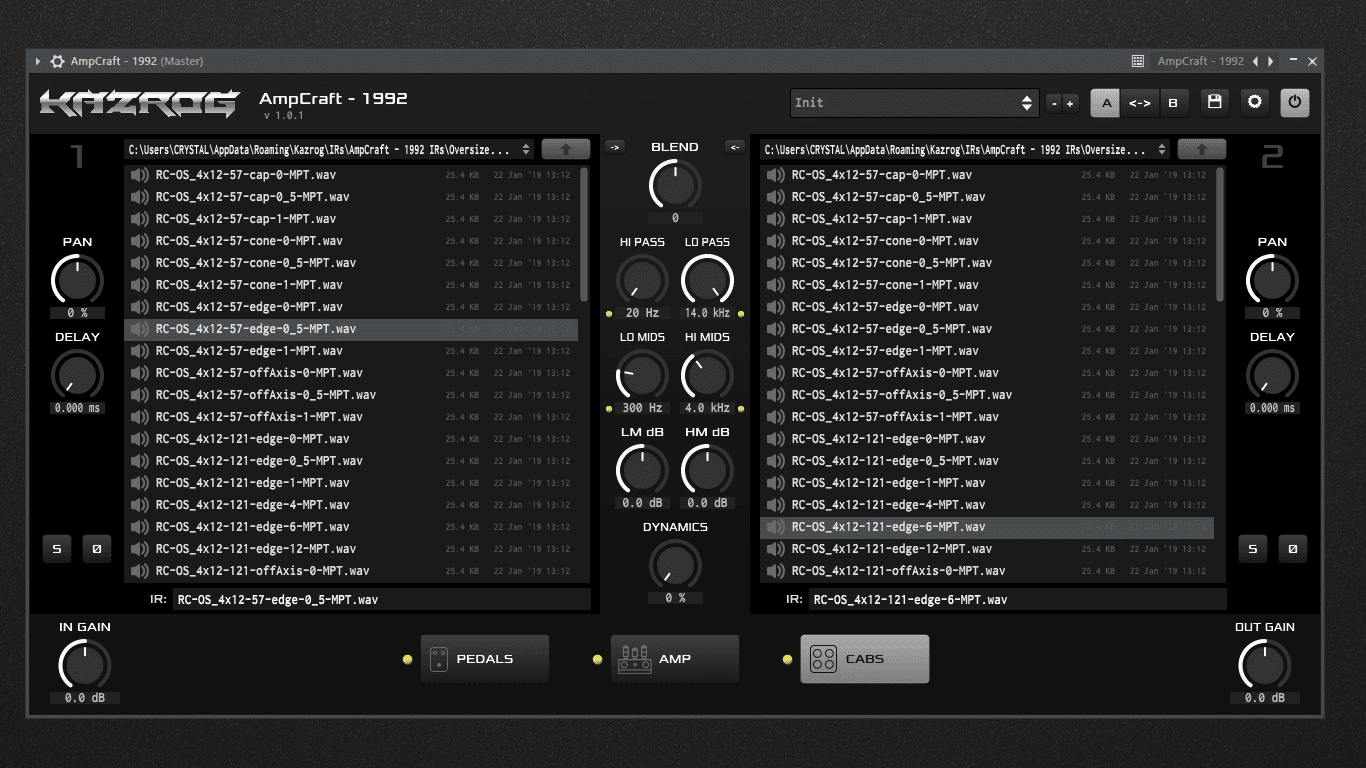Click the folder-up arrow button for cab 2
1366x768 pixels.
(x=1202, y=149)
